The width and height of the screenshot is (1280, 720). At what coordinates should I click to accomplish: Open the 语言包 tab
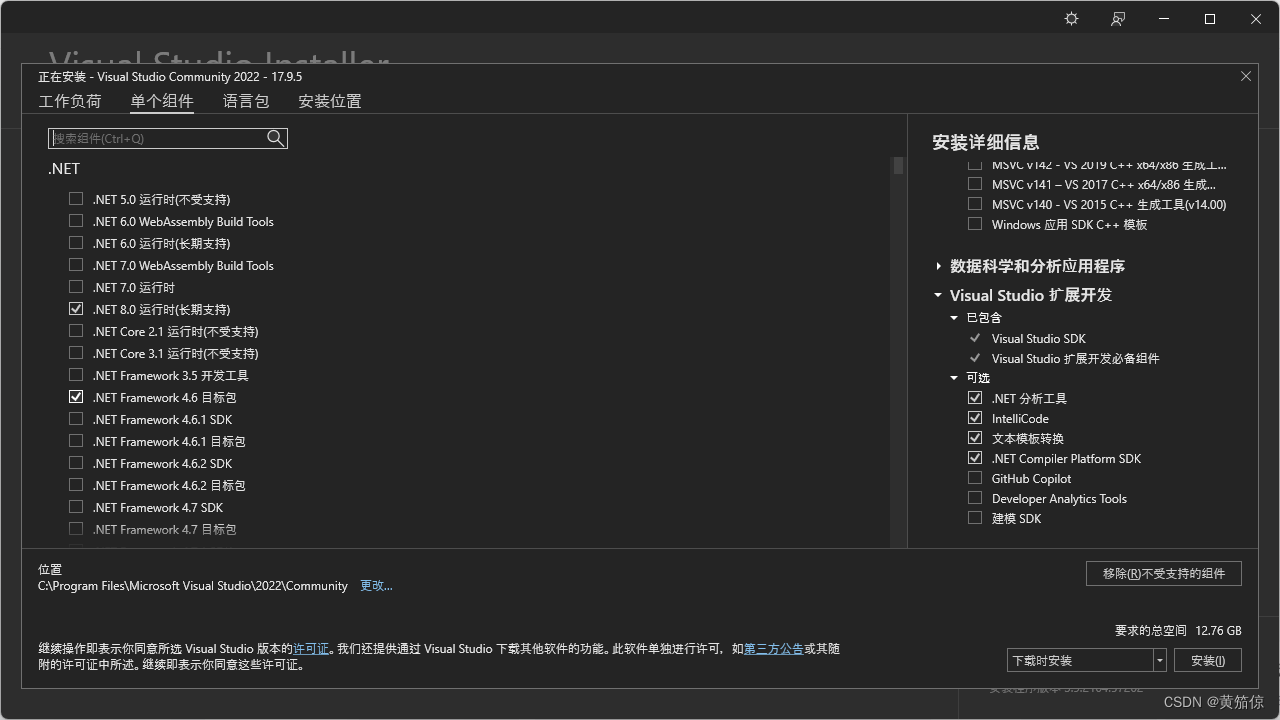click(x=246, y=101)
